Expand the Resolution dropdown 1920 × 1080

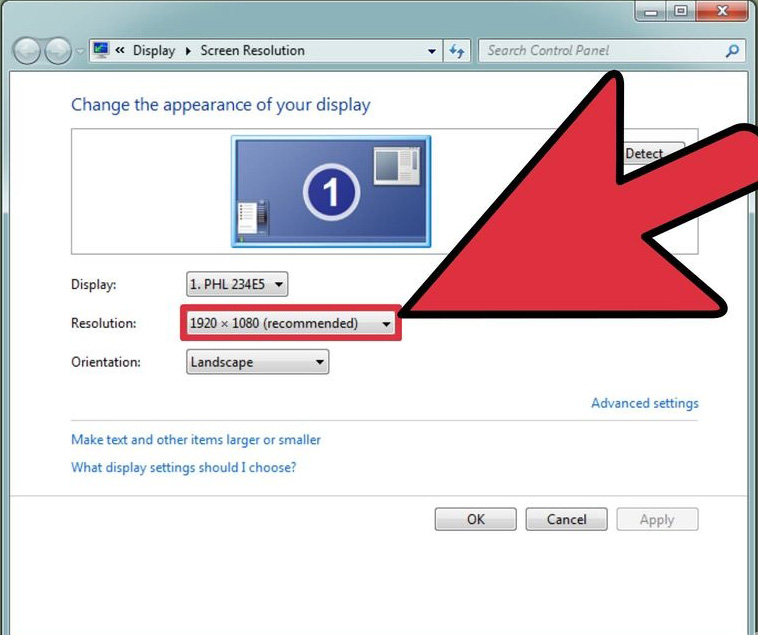290,323
